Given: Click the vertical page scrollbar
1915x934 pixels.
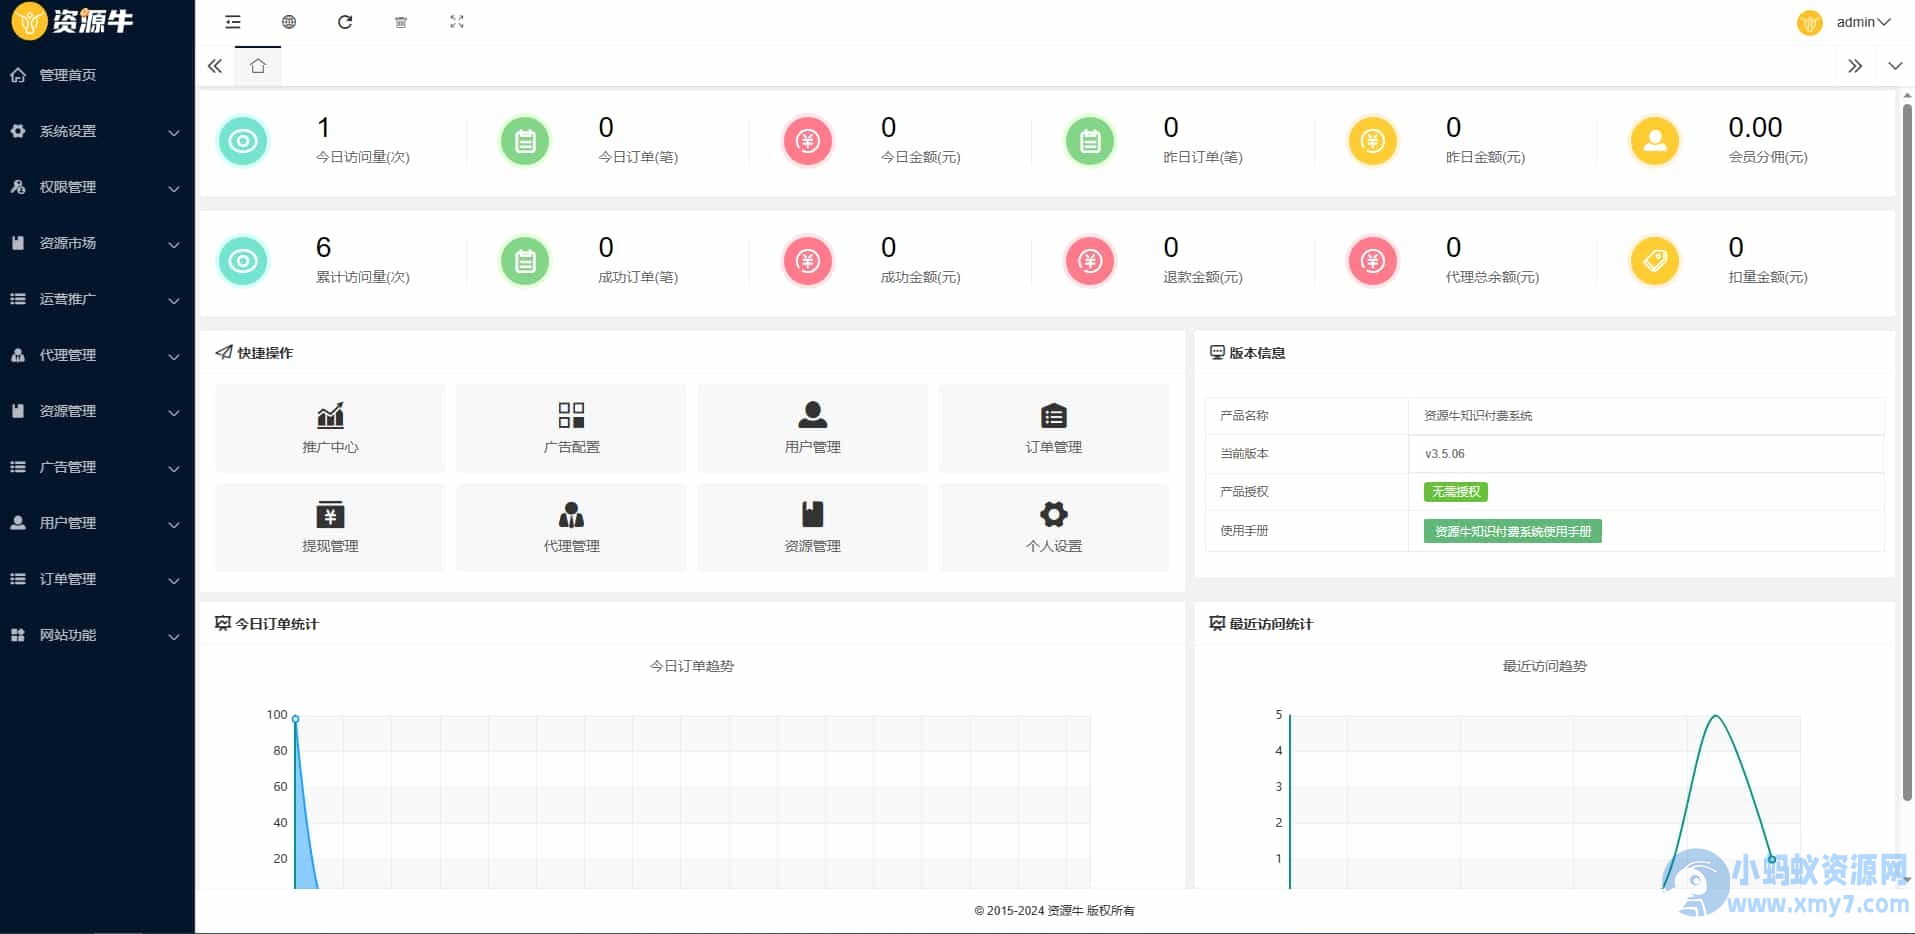Looking at the screenshot, I should tap(1907, 450).
